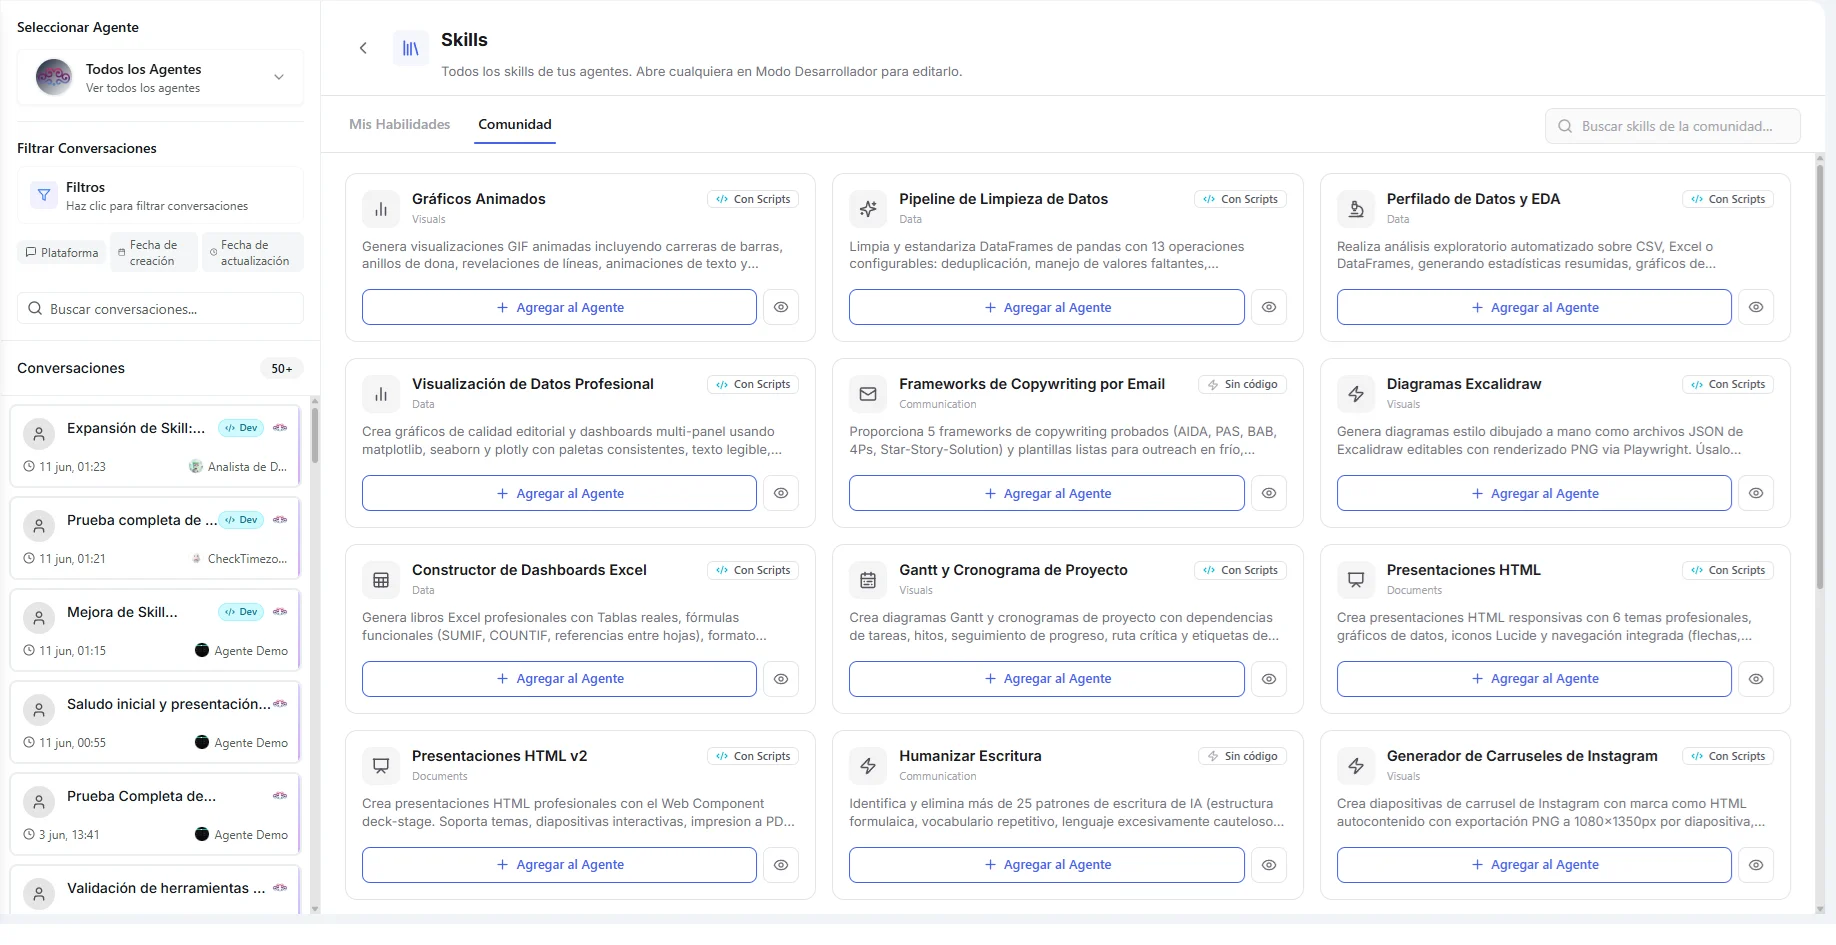
Task: Open the Fecha de creación filter
Action: [x=153, y=253]
